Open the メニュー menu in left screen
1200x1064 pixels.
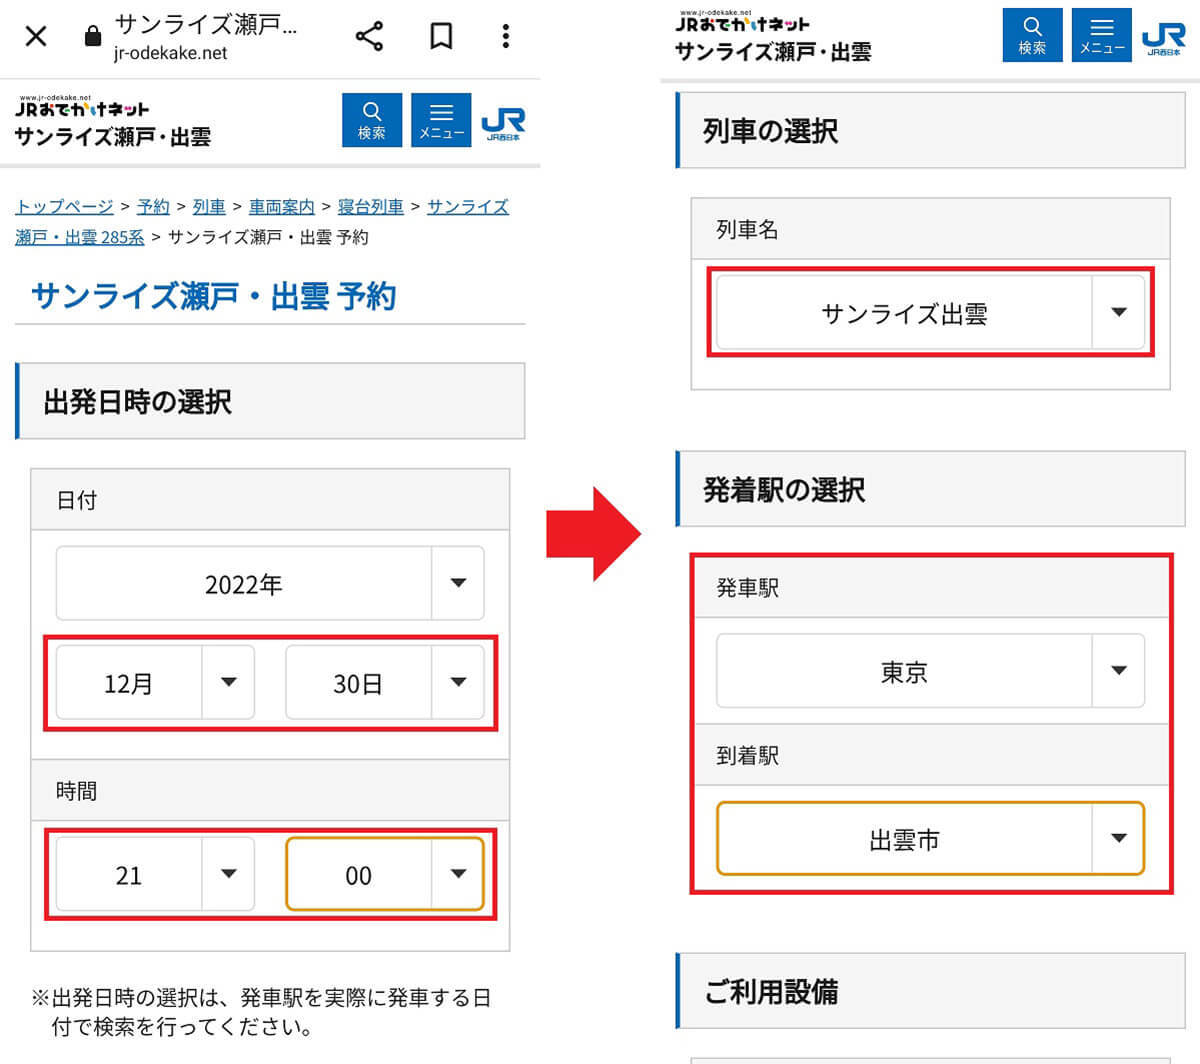pos(441,120)
